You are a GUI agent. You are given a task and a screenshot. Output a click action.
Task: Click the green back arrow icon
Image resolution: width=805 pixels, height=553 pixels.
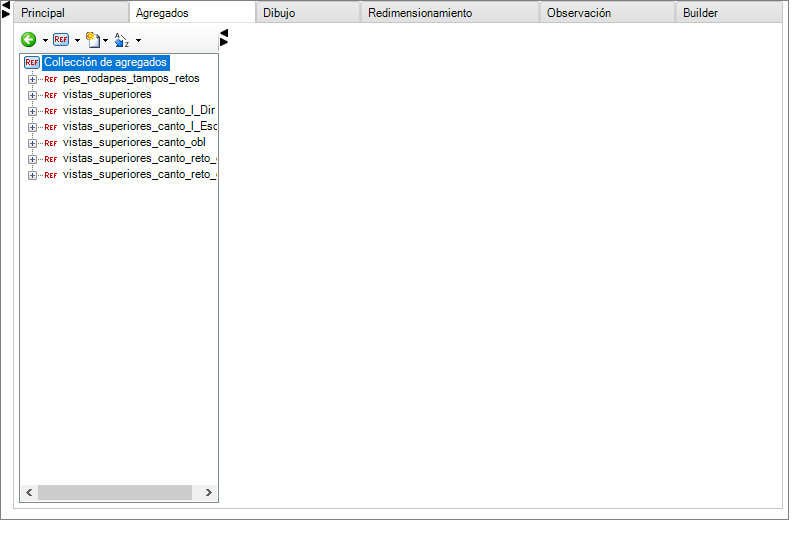point(29,40)
